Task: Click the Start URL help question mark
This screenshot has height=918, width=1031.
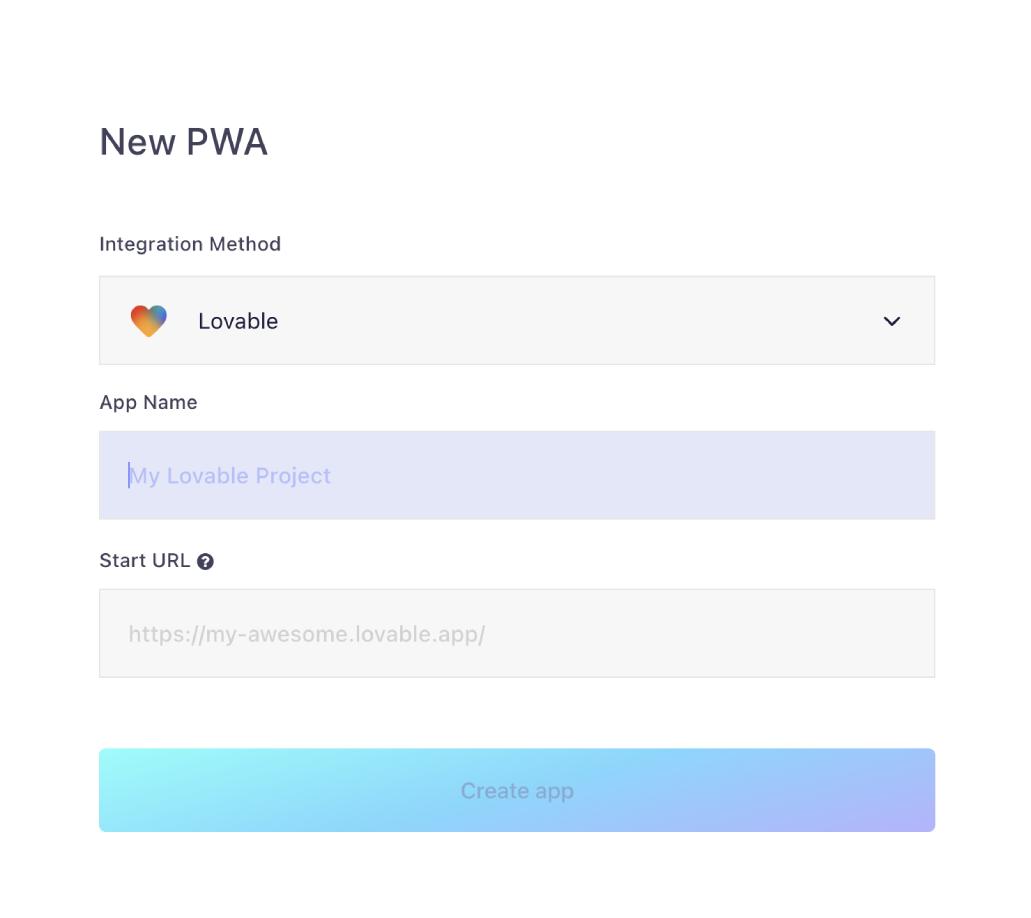Action: [205, 562]
